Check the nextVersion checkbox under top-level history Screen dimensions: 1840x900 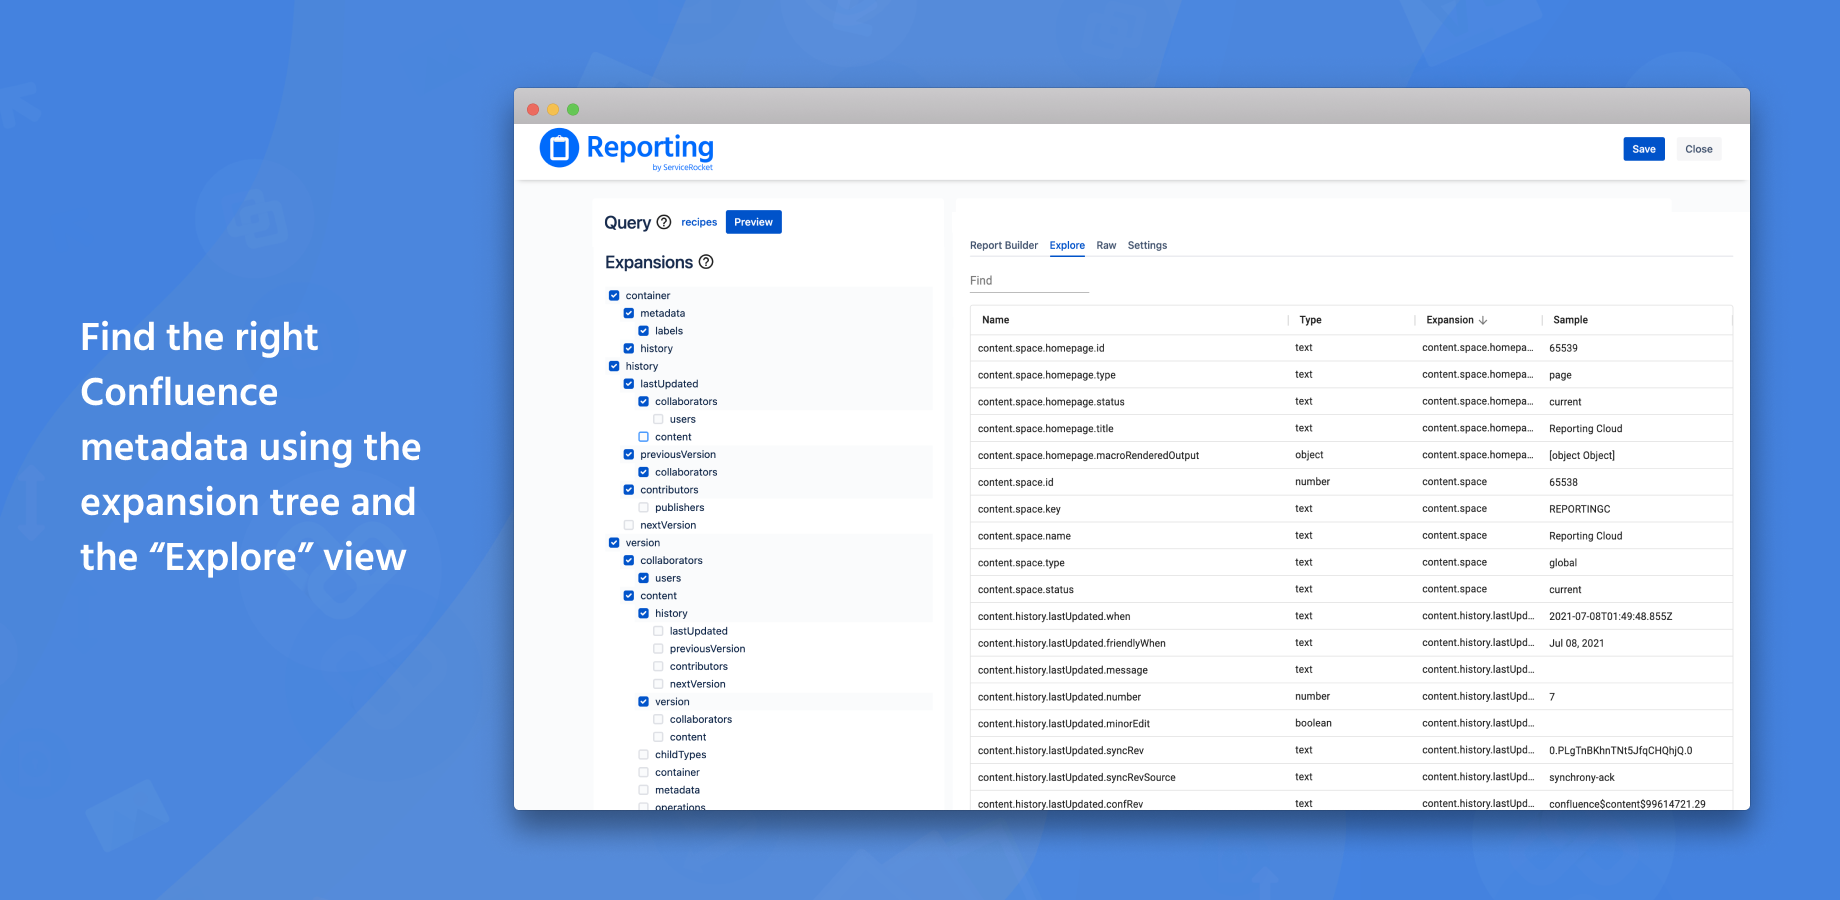click(629, 525)
